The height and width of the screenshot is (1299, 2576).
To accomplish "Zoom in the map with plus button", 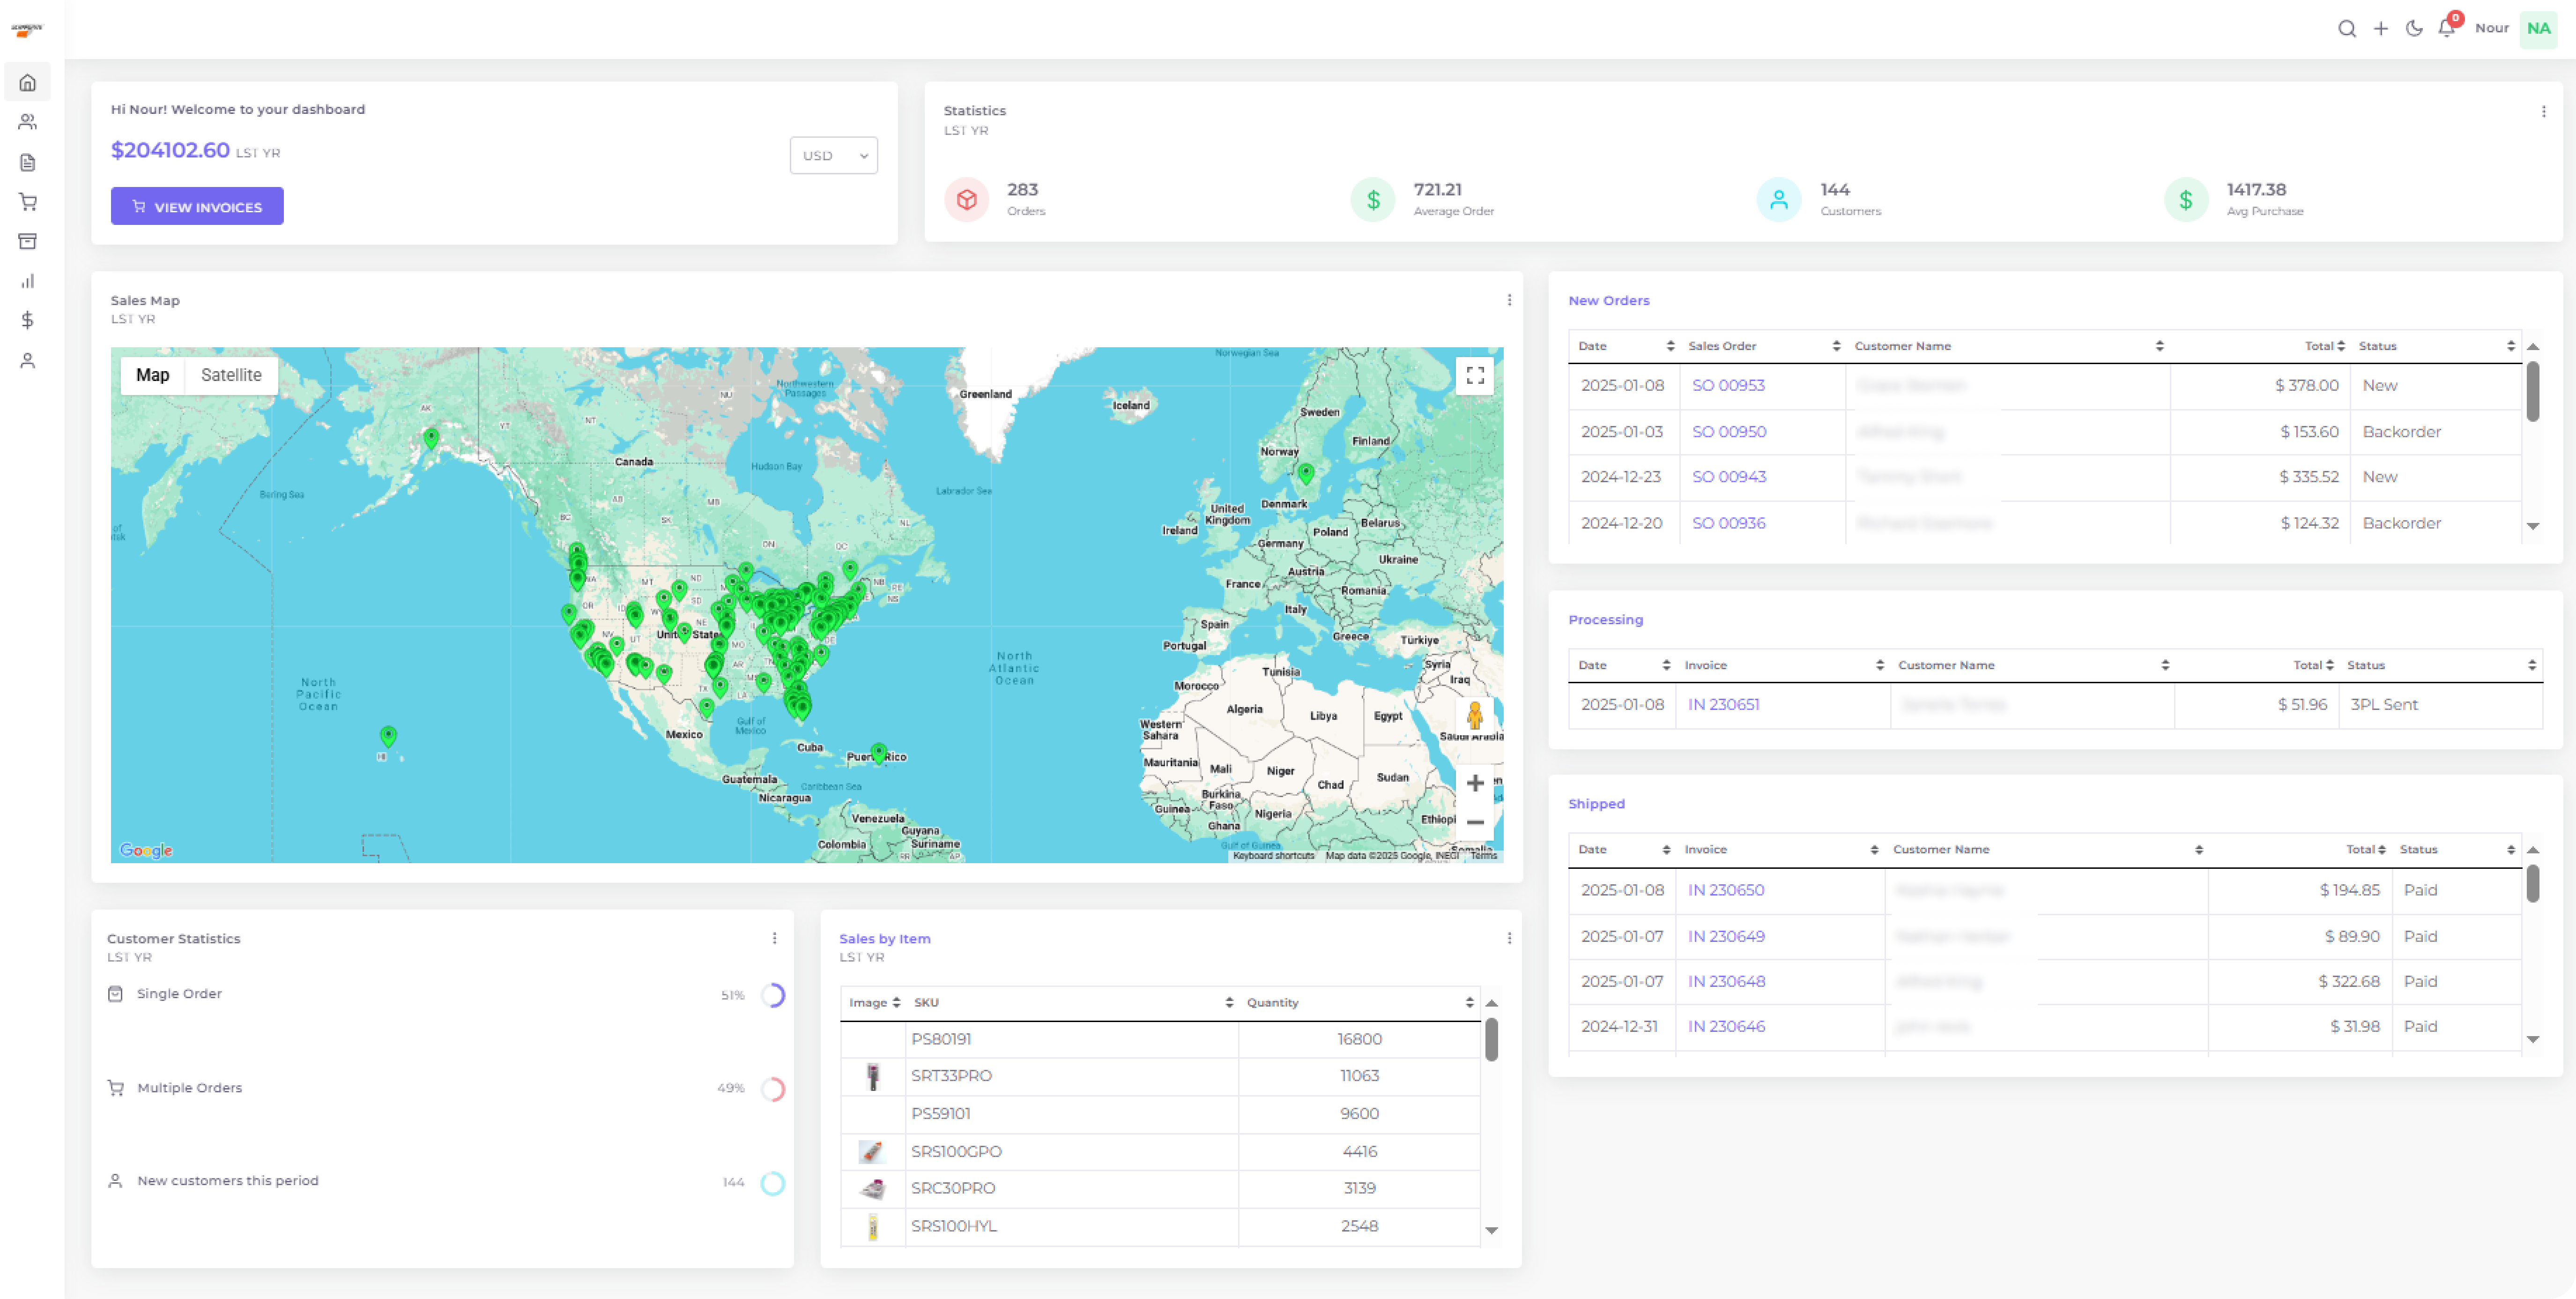I will coord(1475,783).
